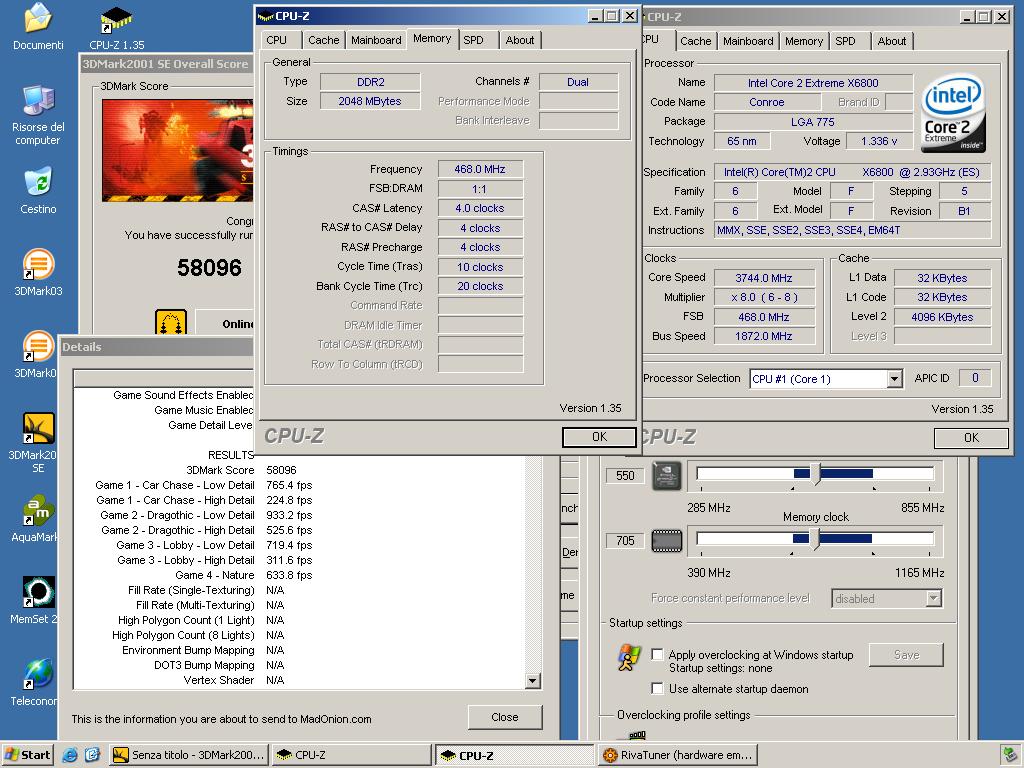This screenshot has width=1024, height=768.
Task: Click OK in the CPU-Z Memory window
Action: (x=599, y=437)
